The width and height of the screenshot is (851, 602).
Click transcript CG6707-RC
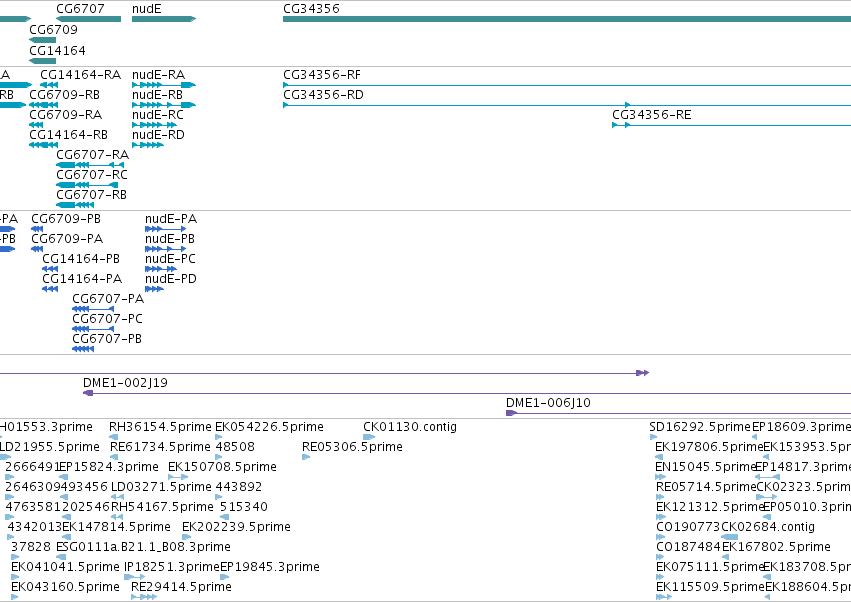(x=87, y=185)
